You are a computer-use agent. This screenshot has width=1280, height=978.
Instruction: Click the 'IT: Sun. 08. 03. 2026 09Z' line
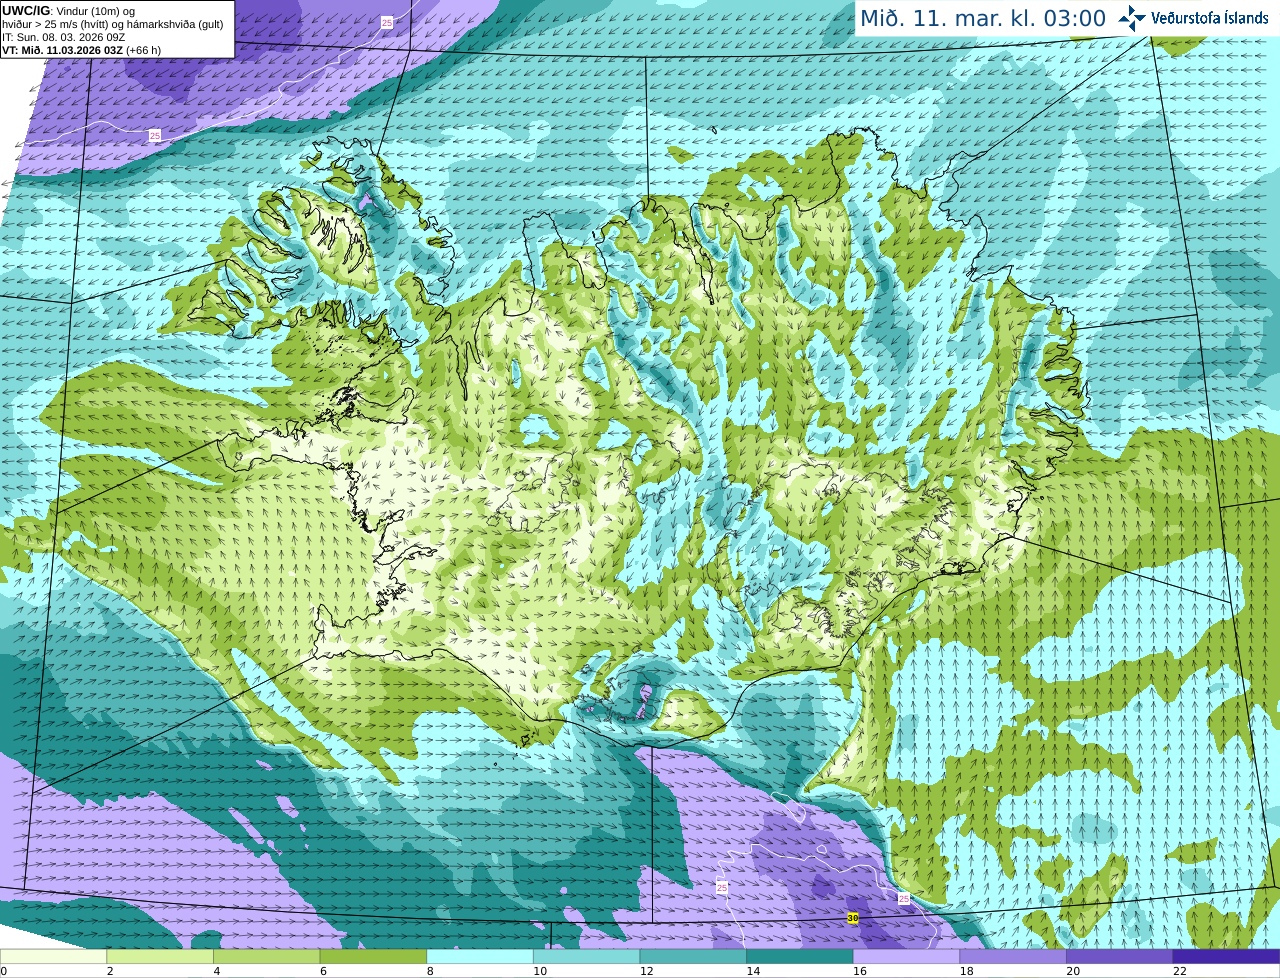[x=64, y=37]
